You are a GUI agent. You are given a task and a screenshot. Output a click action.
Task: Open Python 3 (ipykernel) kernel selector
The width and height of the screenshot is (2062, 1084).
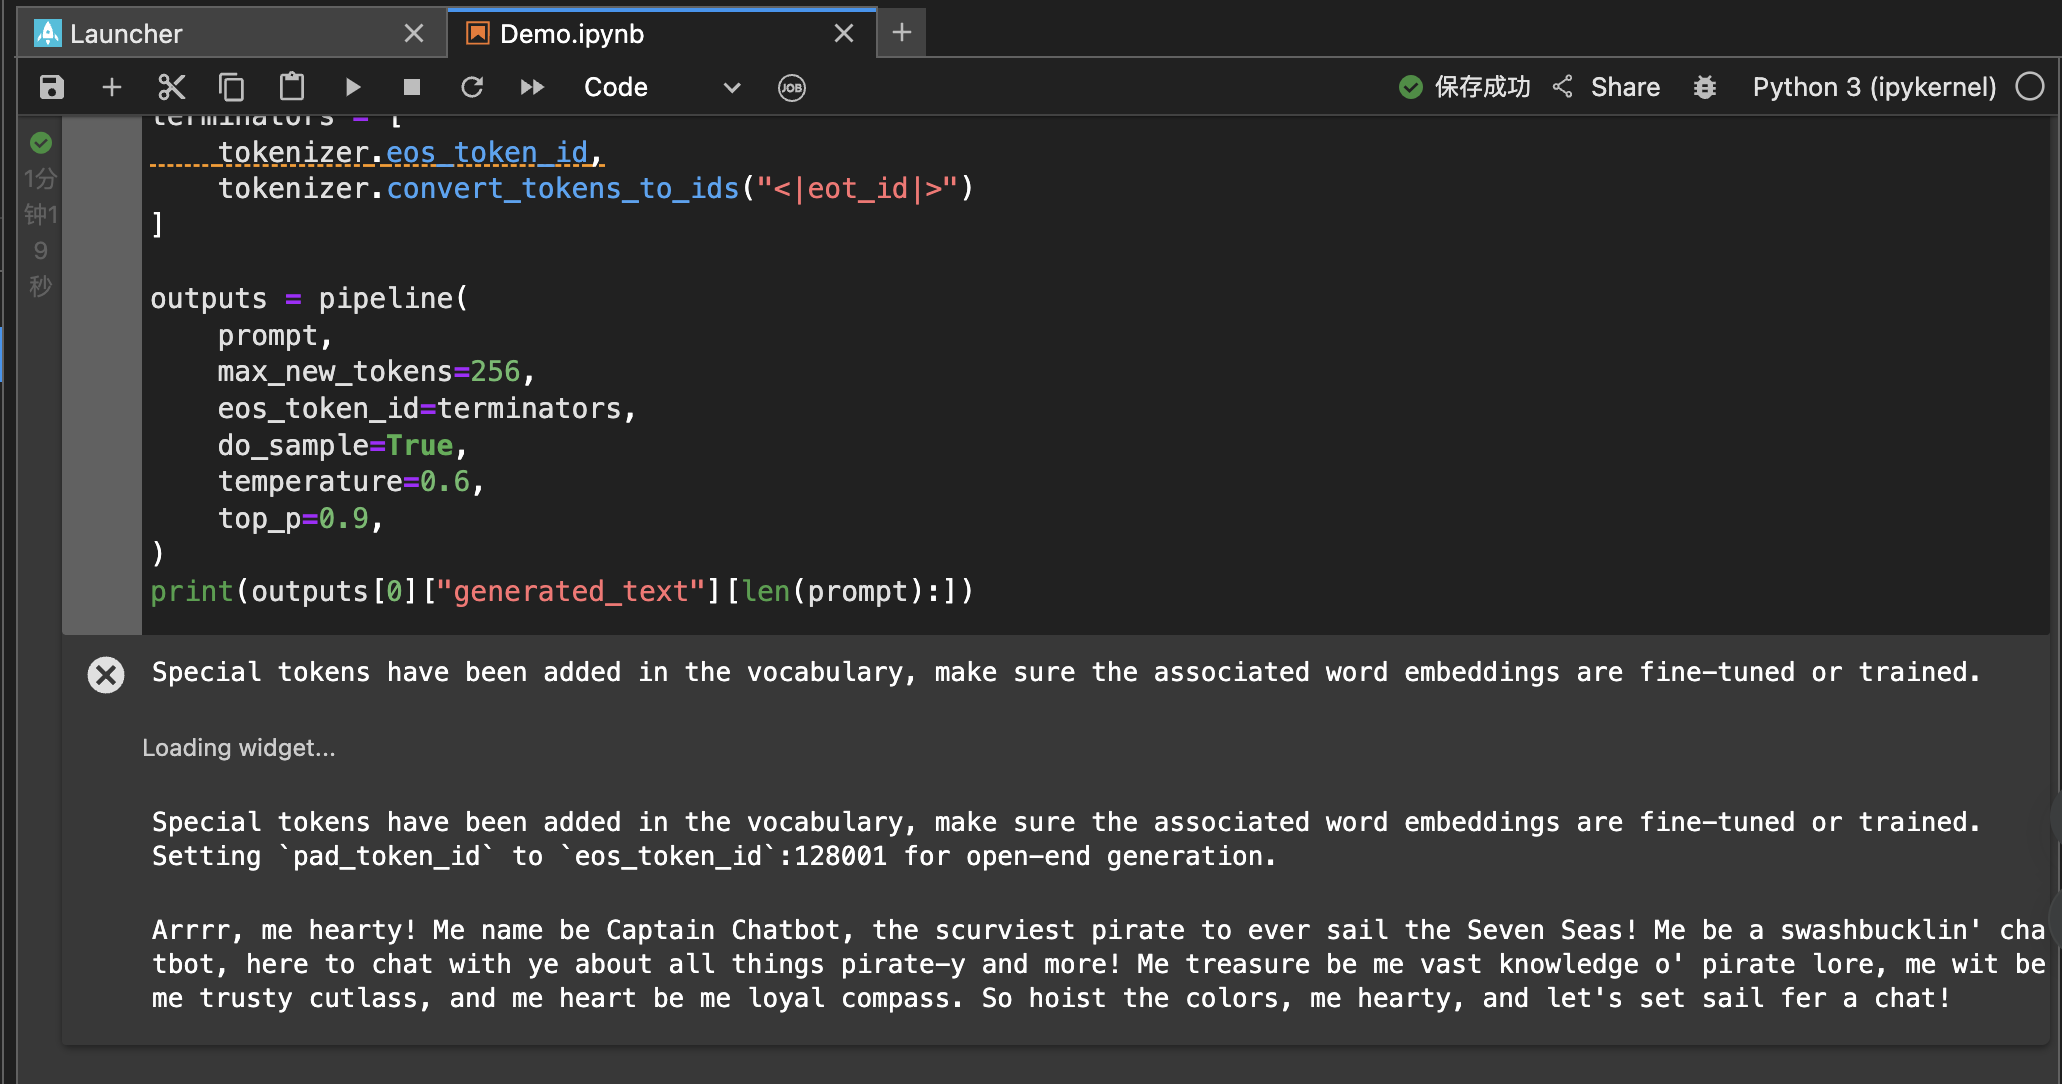point(1873,87)
